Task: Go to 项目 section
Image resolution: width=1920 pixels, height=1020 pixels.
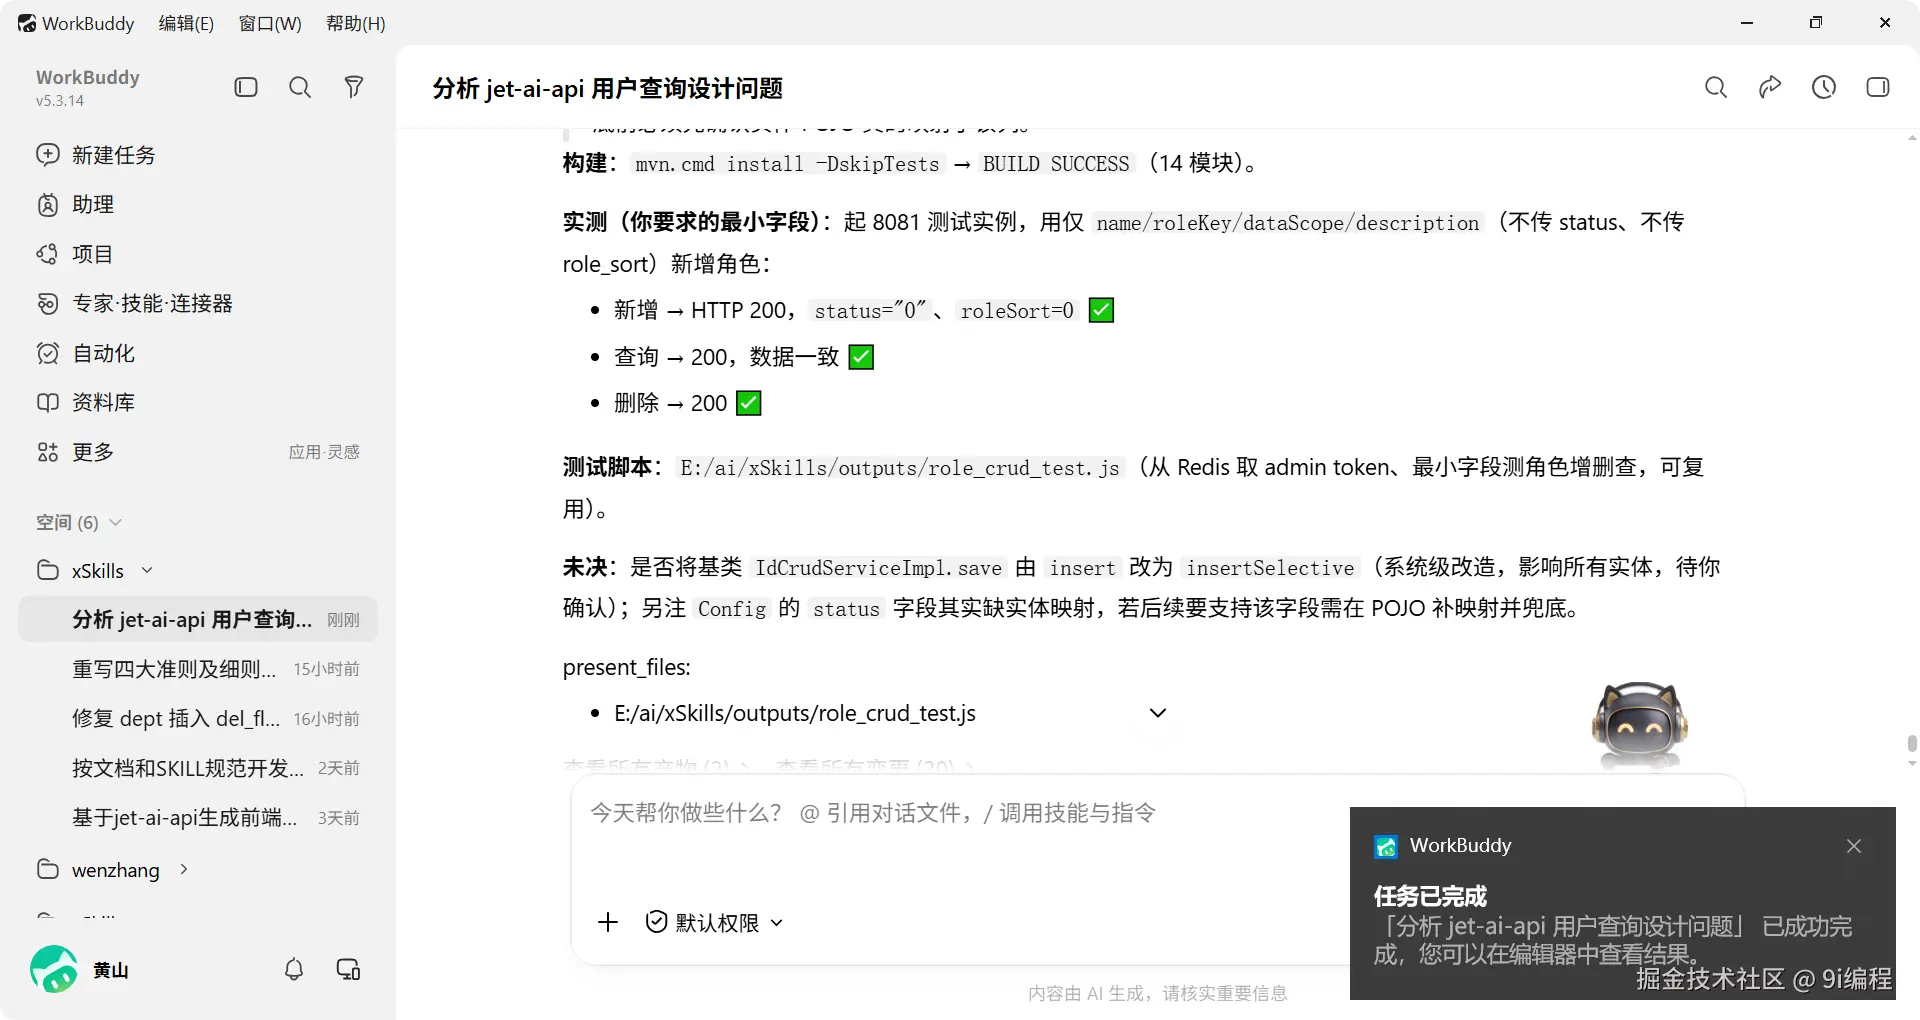Action: 198,254
